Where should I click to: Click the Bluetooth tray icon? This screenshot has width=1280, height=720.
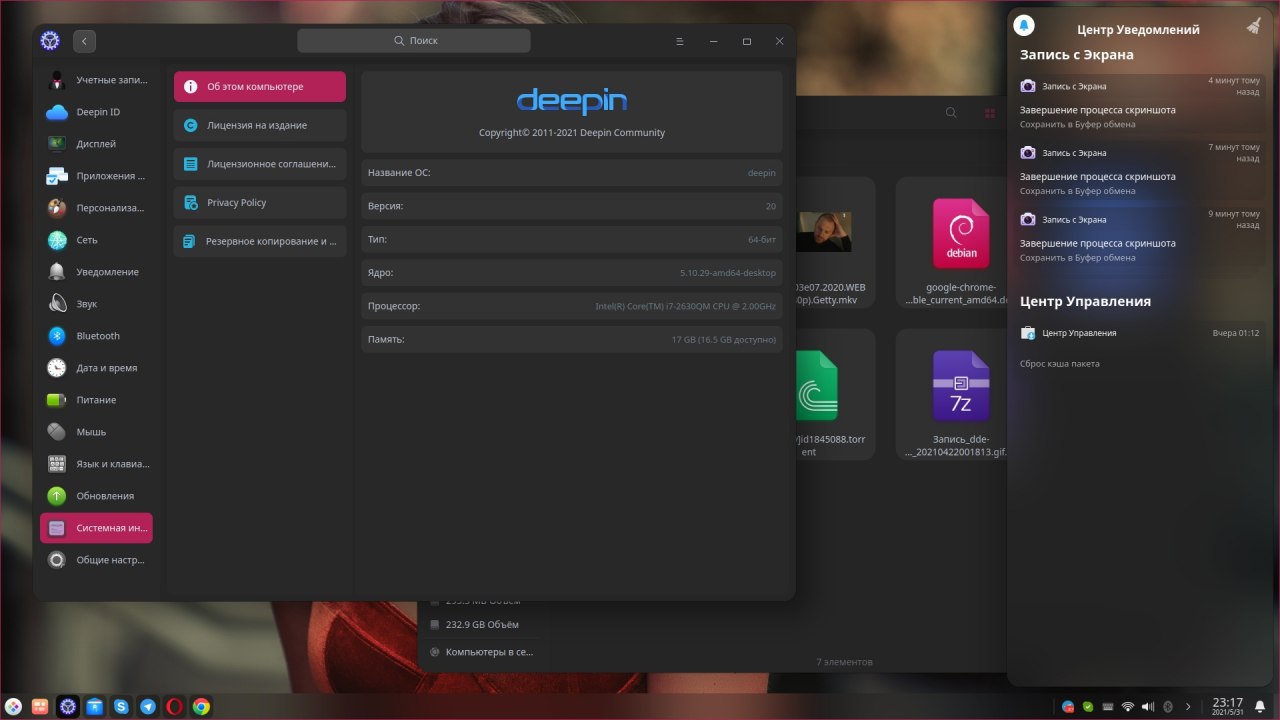[x=1168, y=706]
